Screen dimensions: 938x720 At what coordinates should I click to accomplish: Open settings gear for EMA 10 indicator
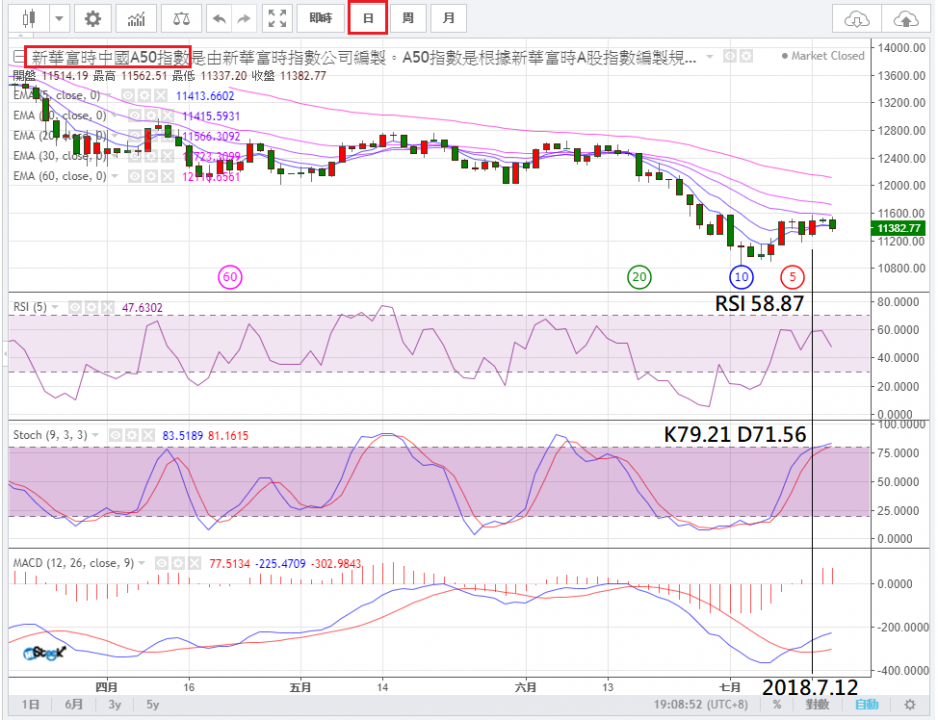click(151, 115)
